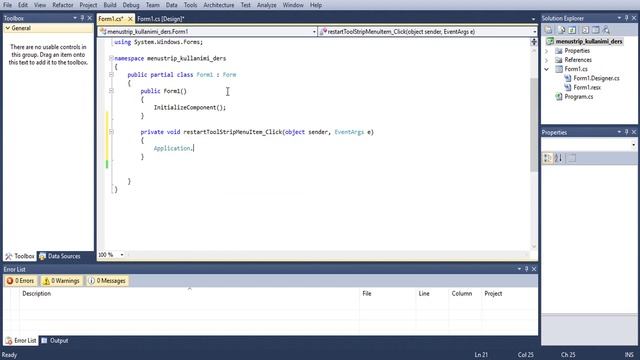This screenshot has width=640, height=360.
Task: Pin the Toolbox panel with auto-hide icon
Action: (x=82, y=18)
